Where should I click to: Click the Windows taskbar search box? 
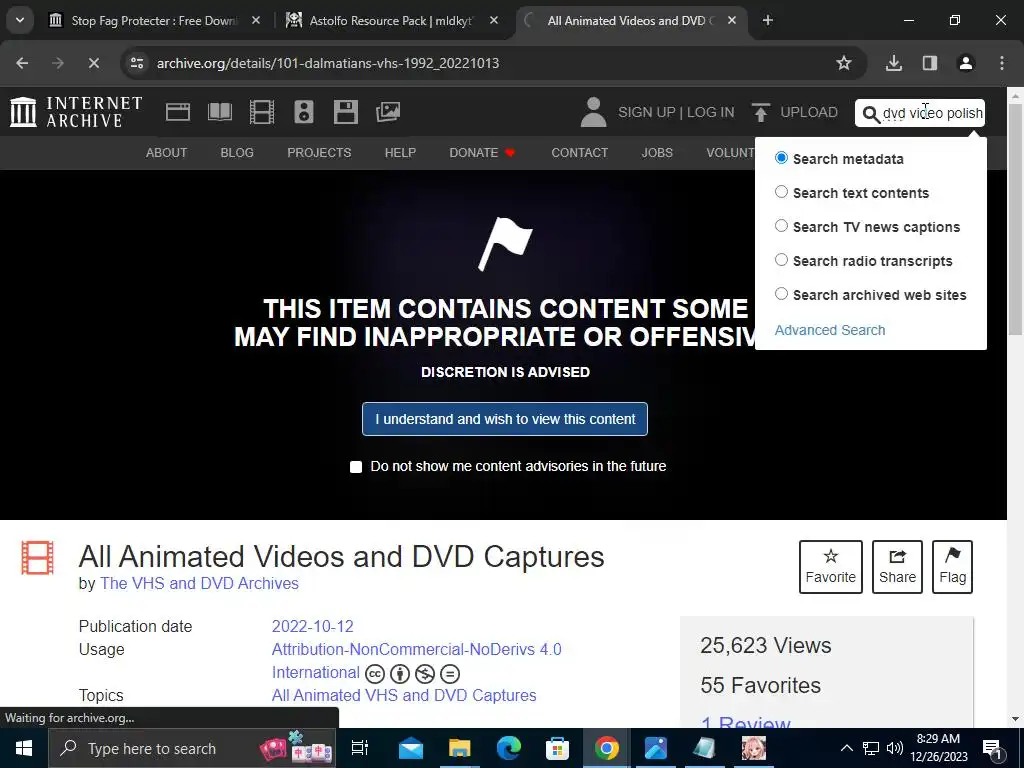(192, 748)
